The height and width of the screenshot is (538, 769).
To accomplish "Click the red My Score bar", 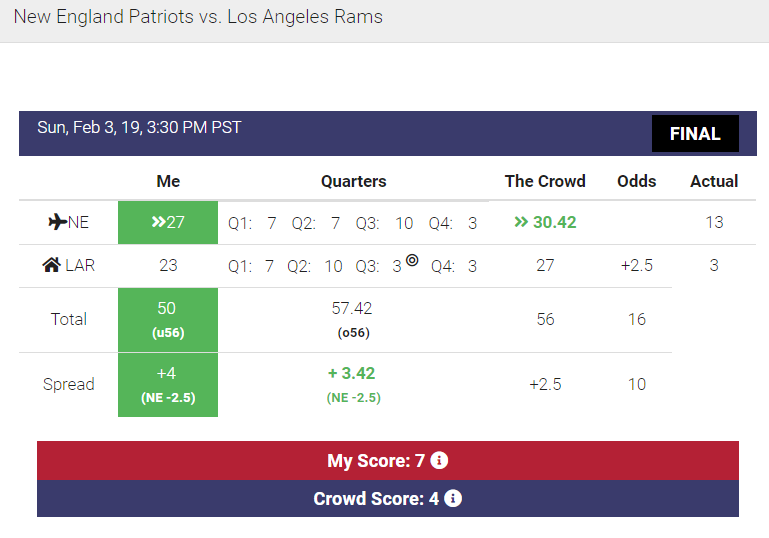I will [387, 461].
